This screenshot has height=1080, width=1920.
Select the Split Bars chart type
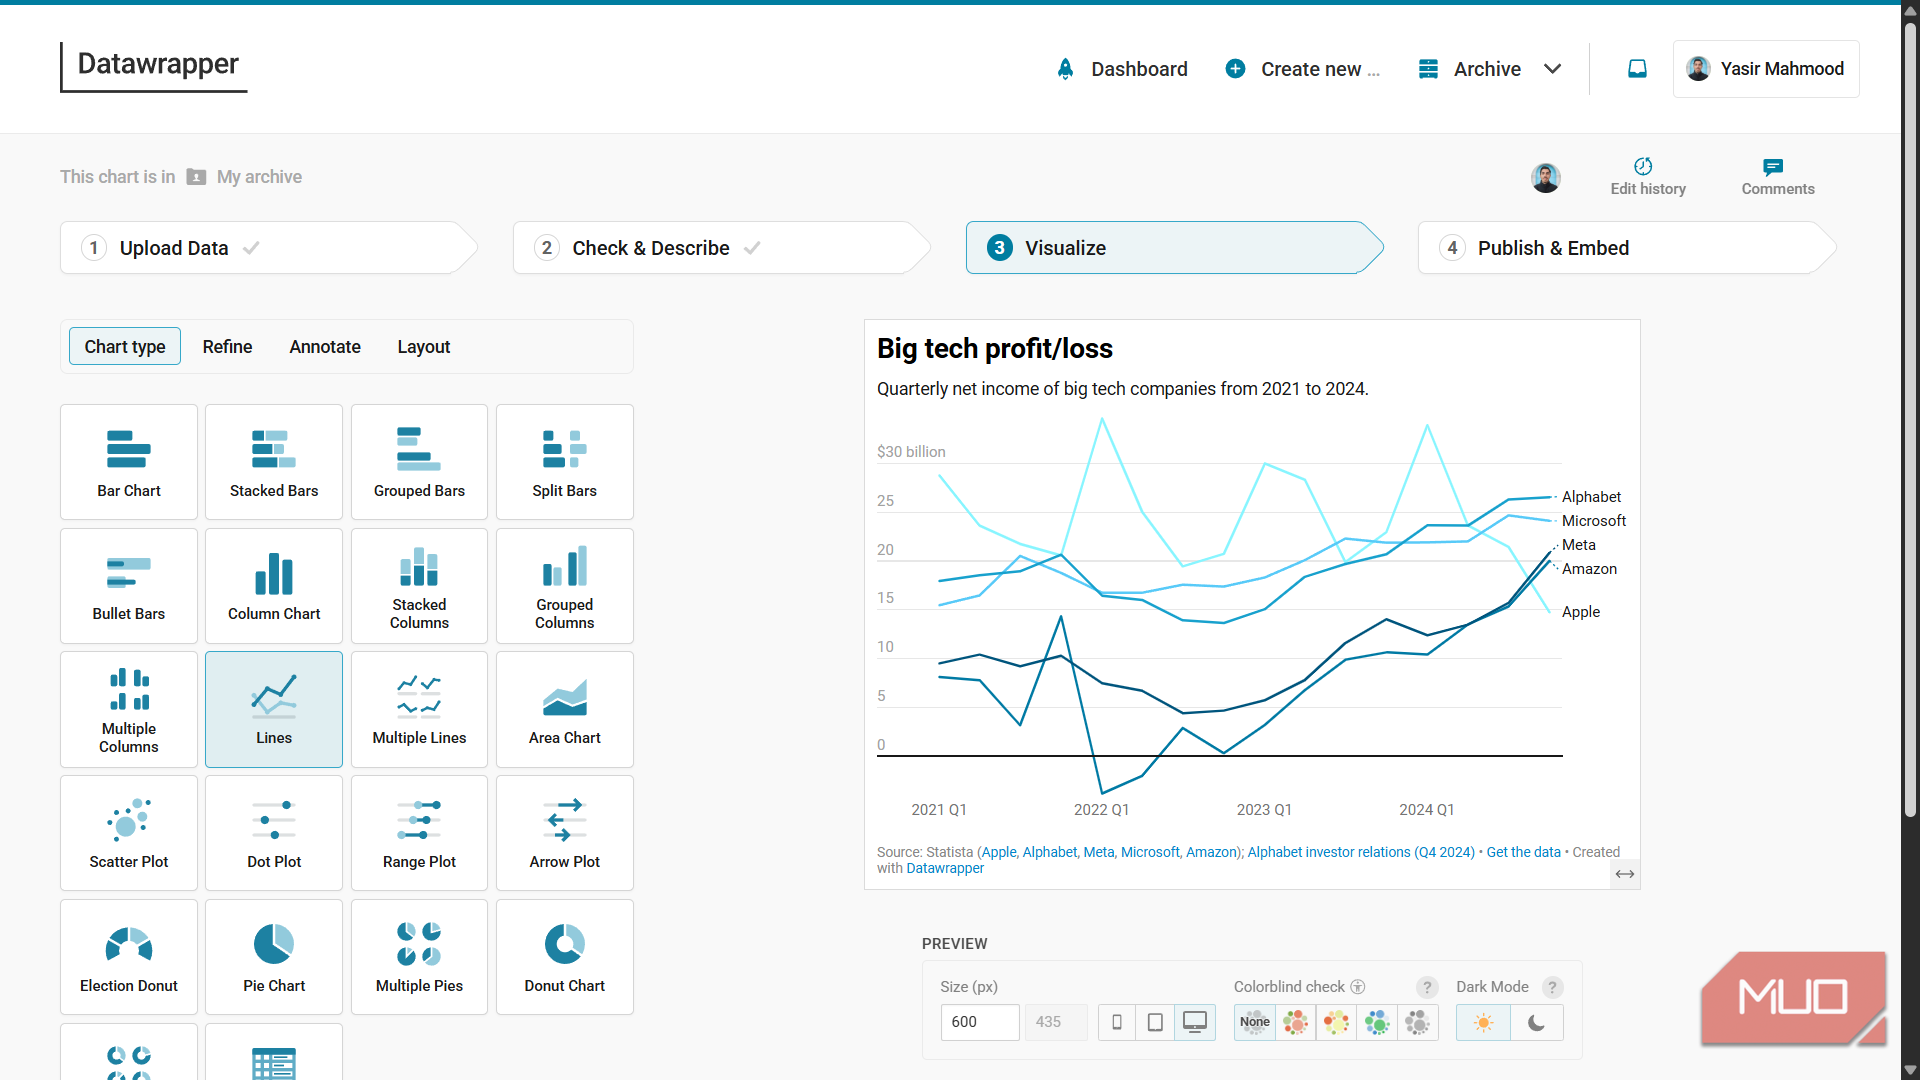(565, 462)
